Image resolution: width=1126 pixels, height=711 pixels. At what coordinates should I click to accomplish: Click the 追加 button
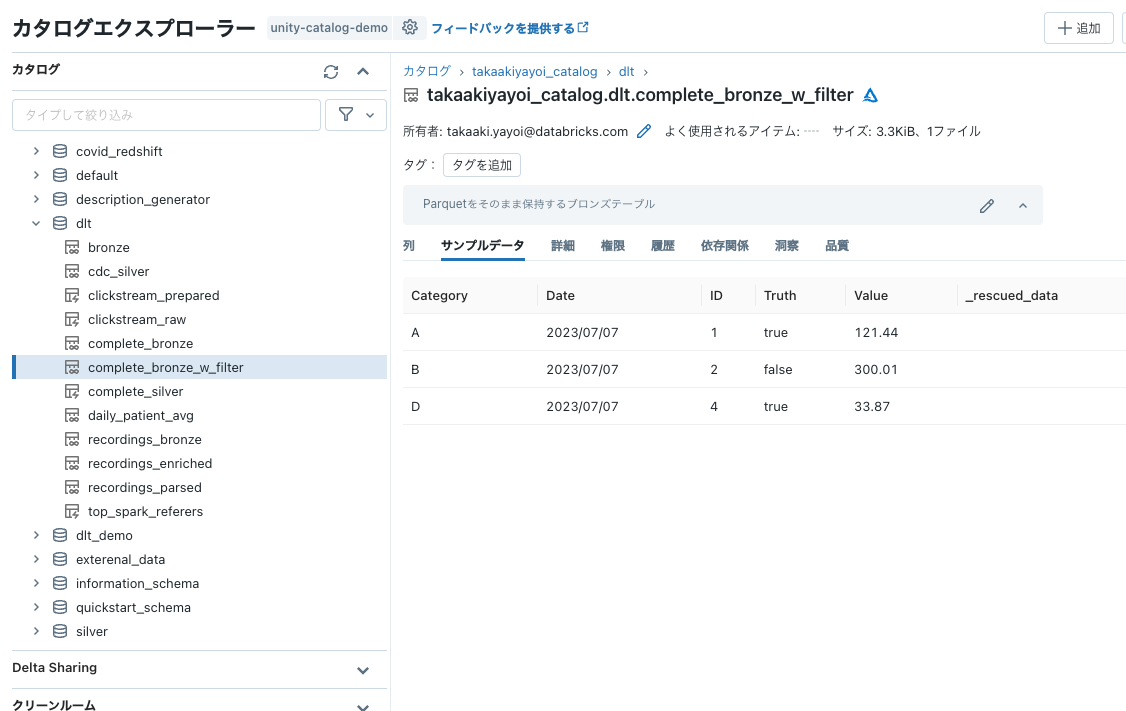1078,27
